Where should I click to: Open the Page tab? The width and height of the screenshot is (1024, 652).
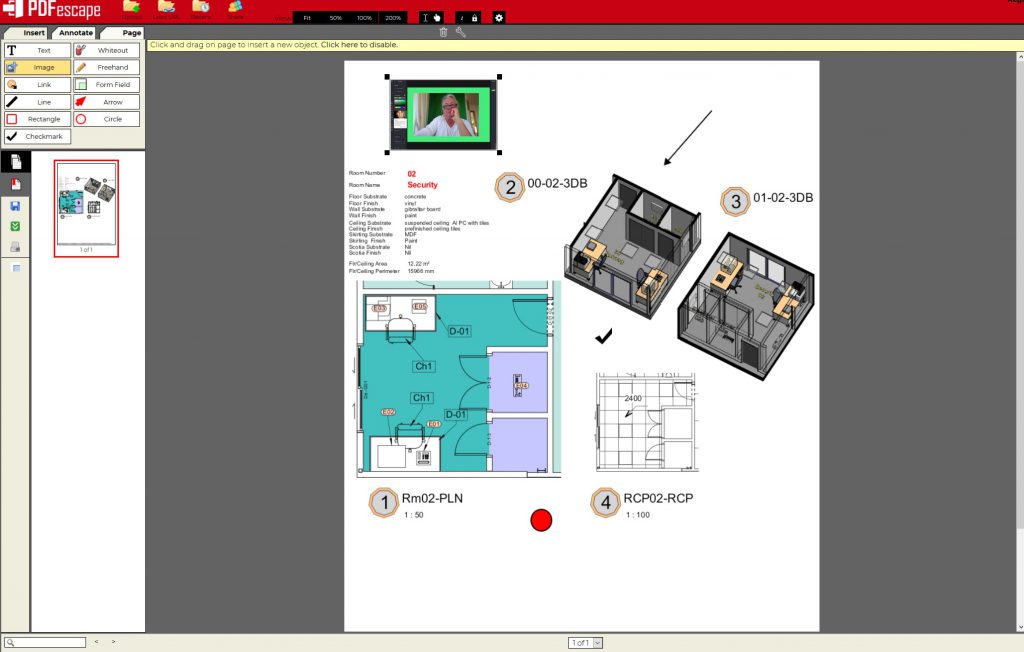[x=131, y=33]
